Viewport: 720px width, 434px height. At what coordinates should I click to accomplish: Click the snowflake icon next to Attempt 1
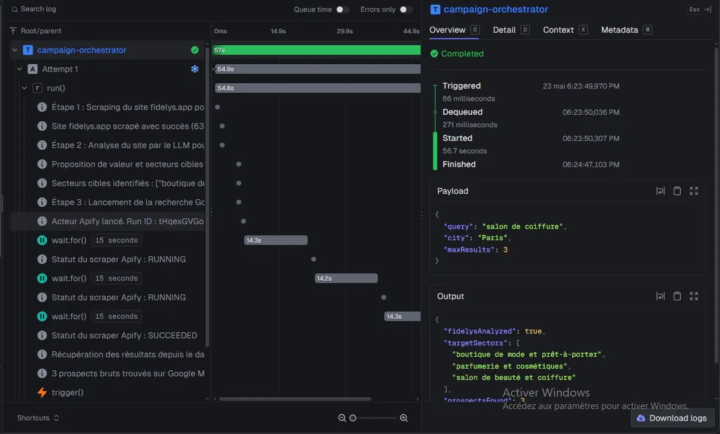coord(195,69)
